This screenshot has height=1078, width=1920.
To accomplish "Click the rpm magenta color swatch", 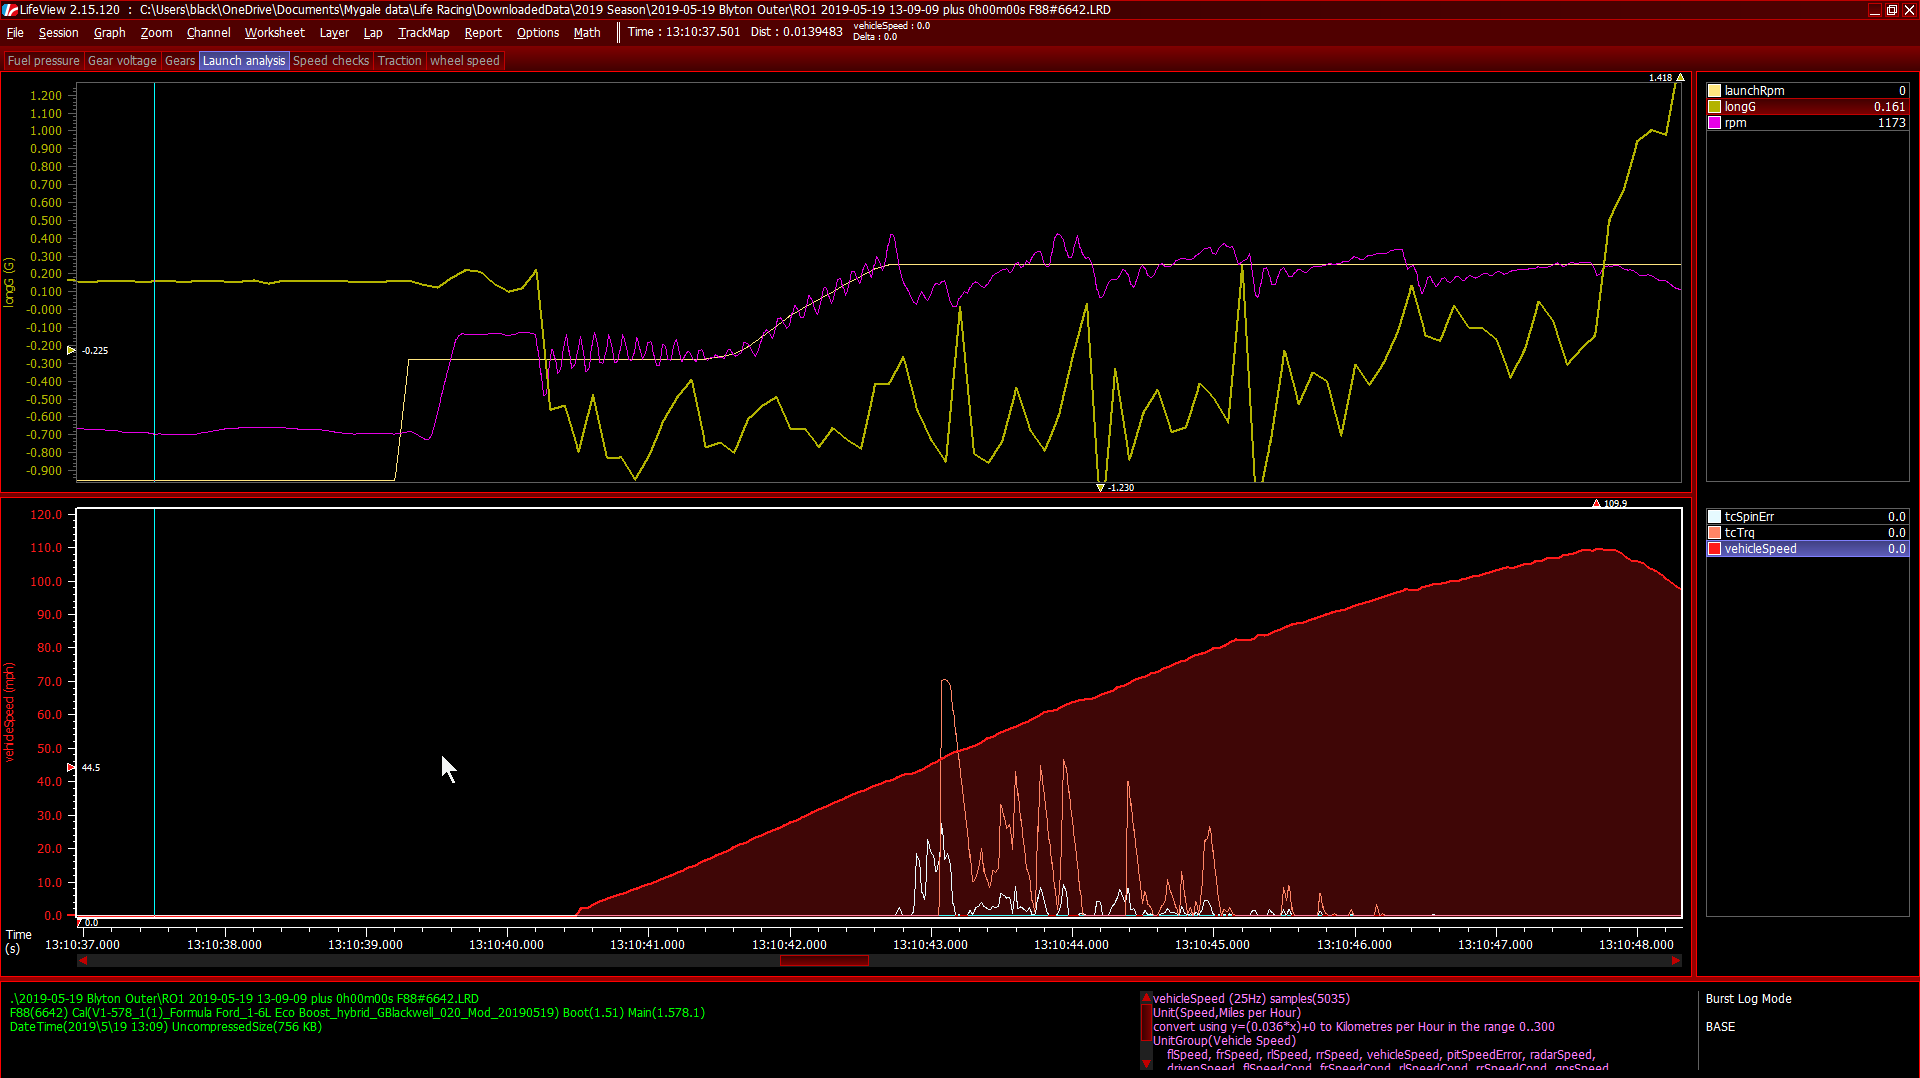I will (x=1714, y=123).
